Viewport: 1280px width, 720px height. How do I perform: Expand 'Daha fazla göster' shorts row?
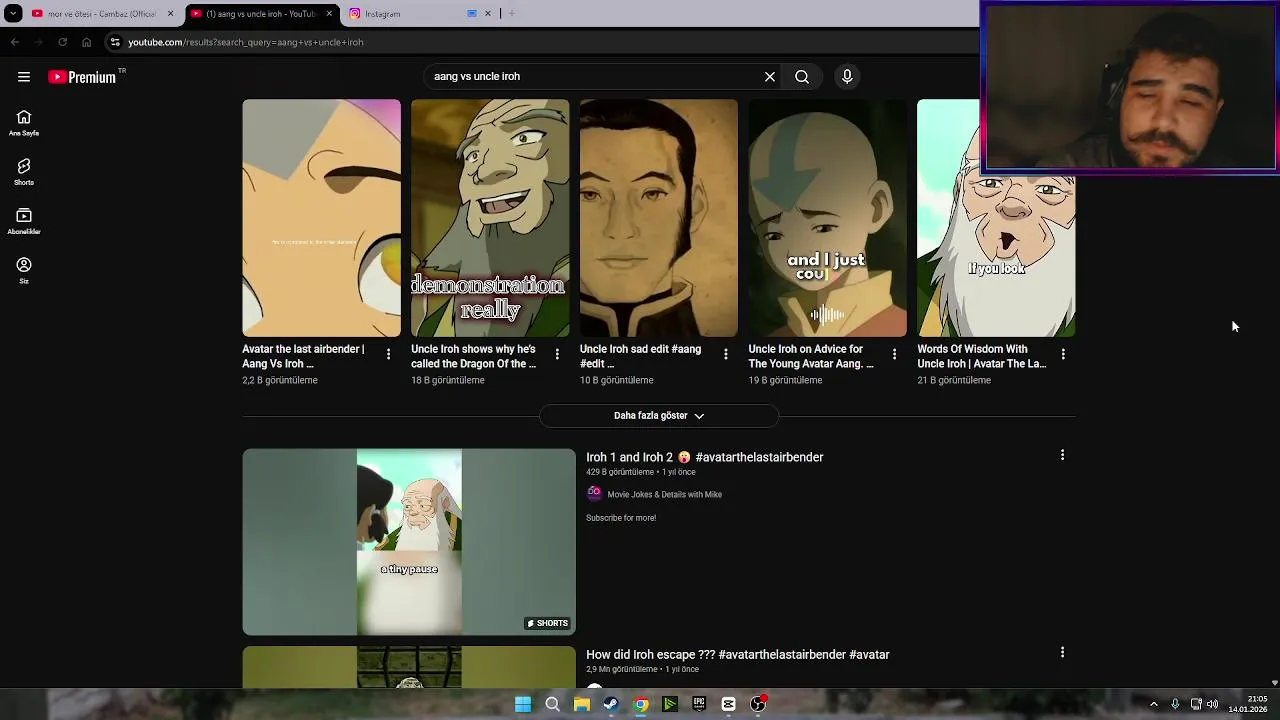coord(659,416)
